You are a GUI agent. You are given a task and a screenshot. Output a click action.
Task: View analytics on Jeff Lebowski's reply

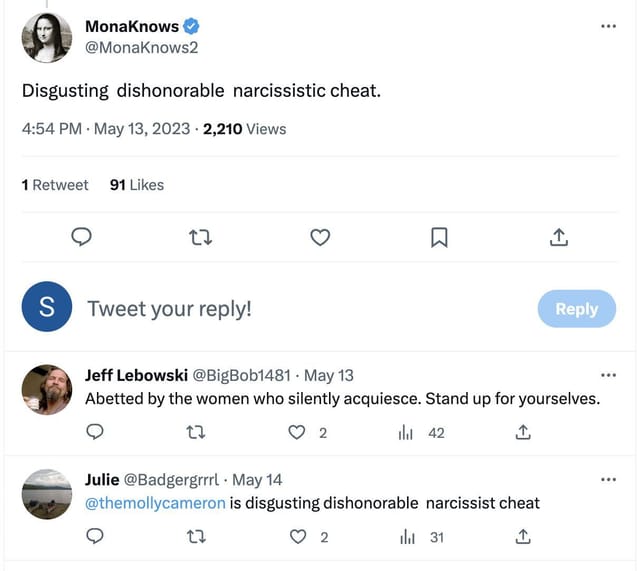tap(406, 433)
